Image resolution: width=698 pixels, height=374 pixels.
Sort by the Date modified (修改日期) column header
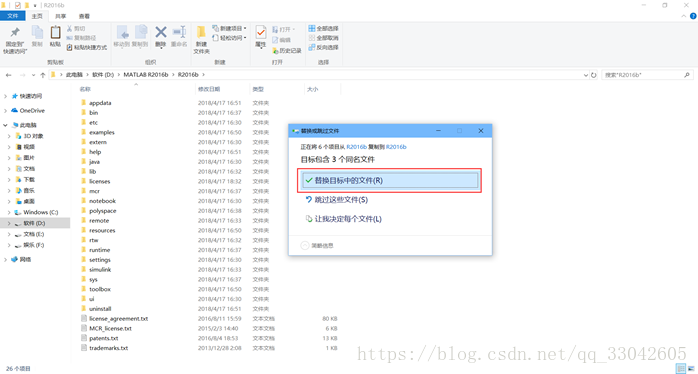[x=209, y=89]
